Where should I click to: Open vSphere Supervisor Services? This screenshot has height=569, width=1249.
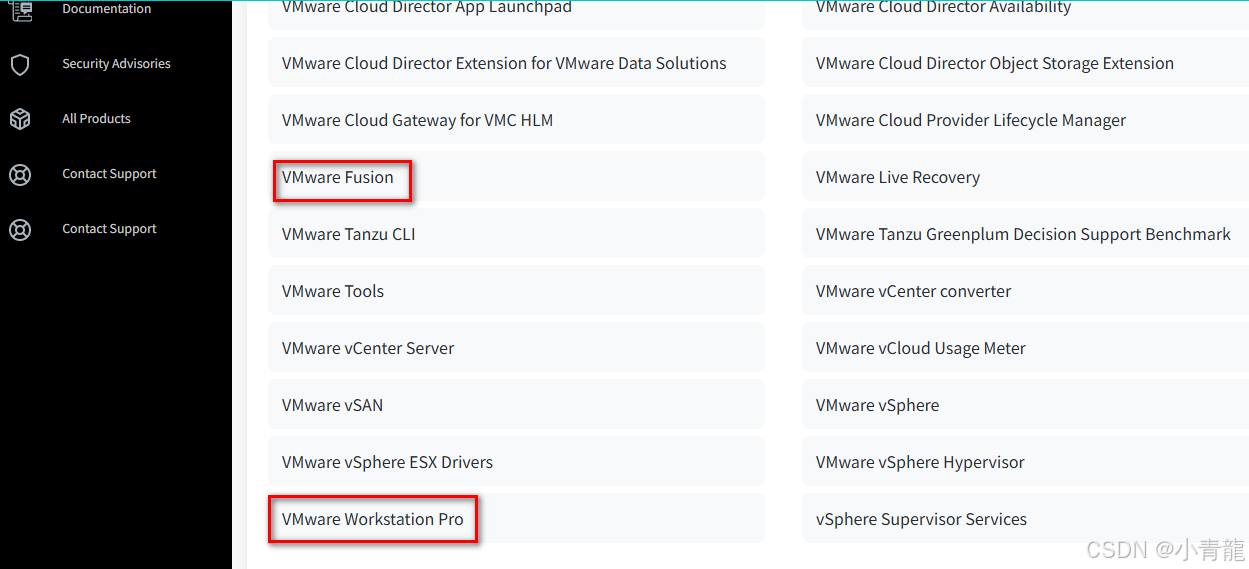click(x=1025, y=519)
